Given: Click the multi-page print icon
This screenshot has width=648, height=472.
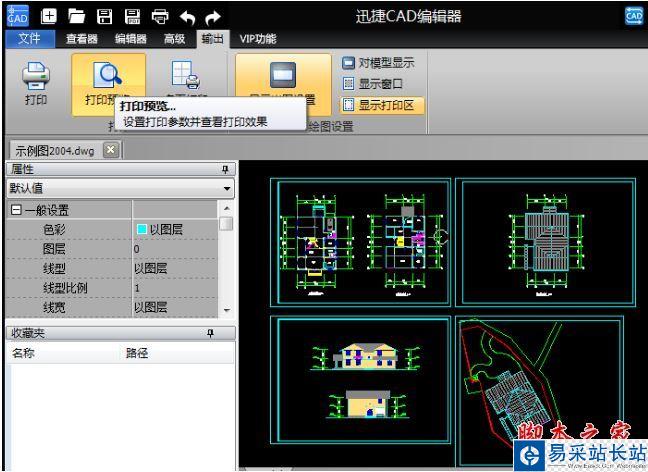Looking at the screenshot, I should tap(186, 76).
